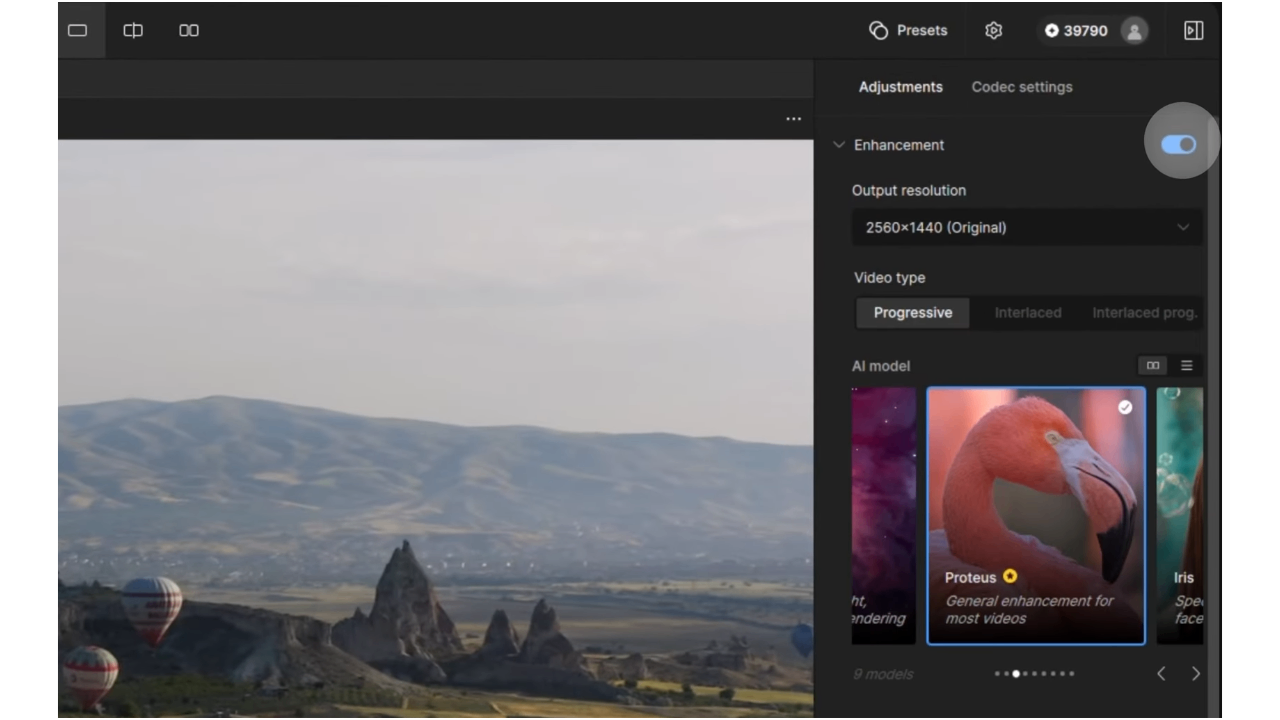The image size is (1280, 720).
Task: Go to previous AI model
Action: pos(1161,674)
